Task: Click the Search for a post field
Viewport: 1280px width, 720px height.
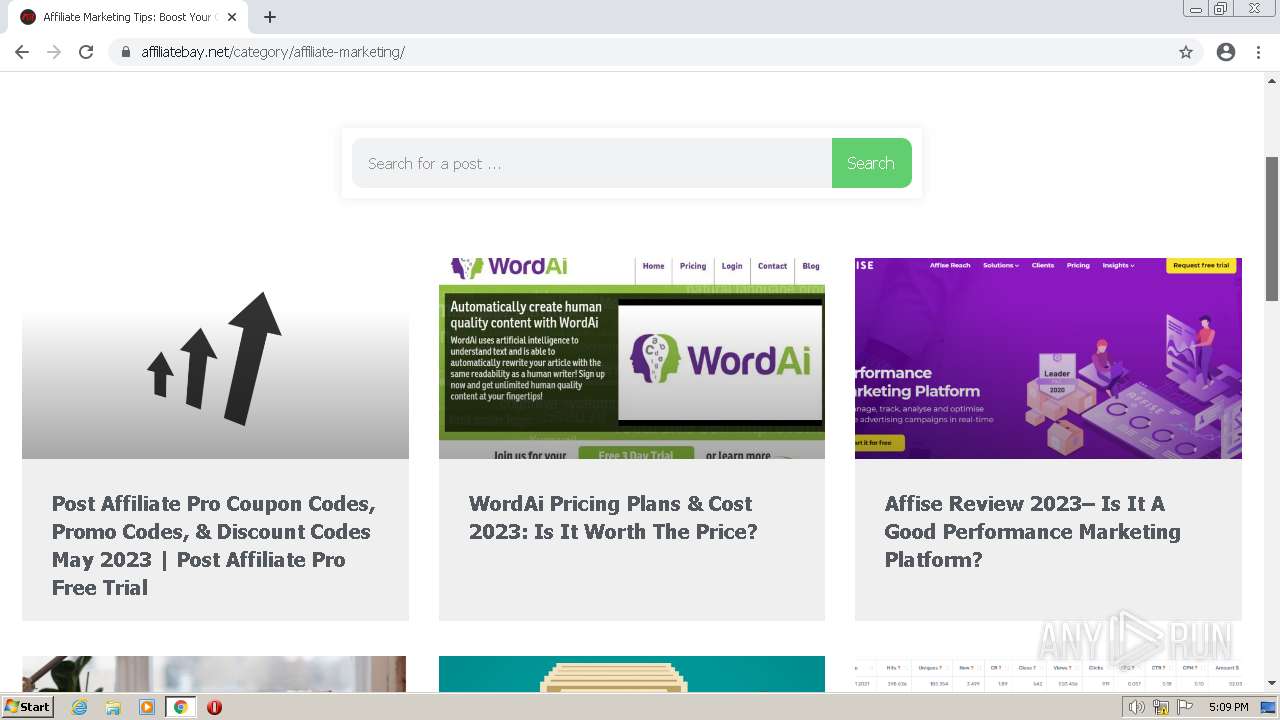Action: click(x=592, y=163)
